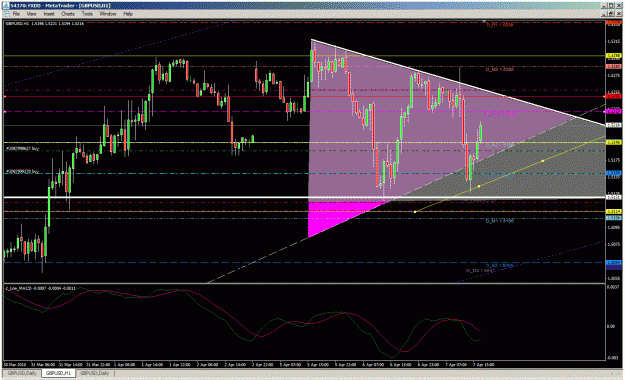Click the GBPUSD,H1 price header text
The width and height of the screenshot is (625, 380).
[x=45, y=24]
